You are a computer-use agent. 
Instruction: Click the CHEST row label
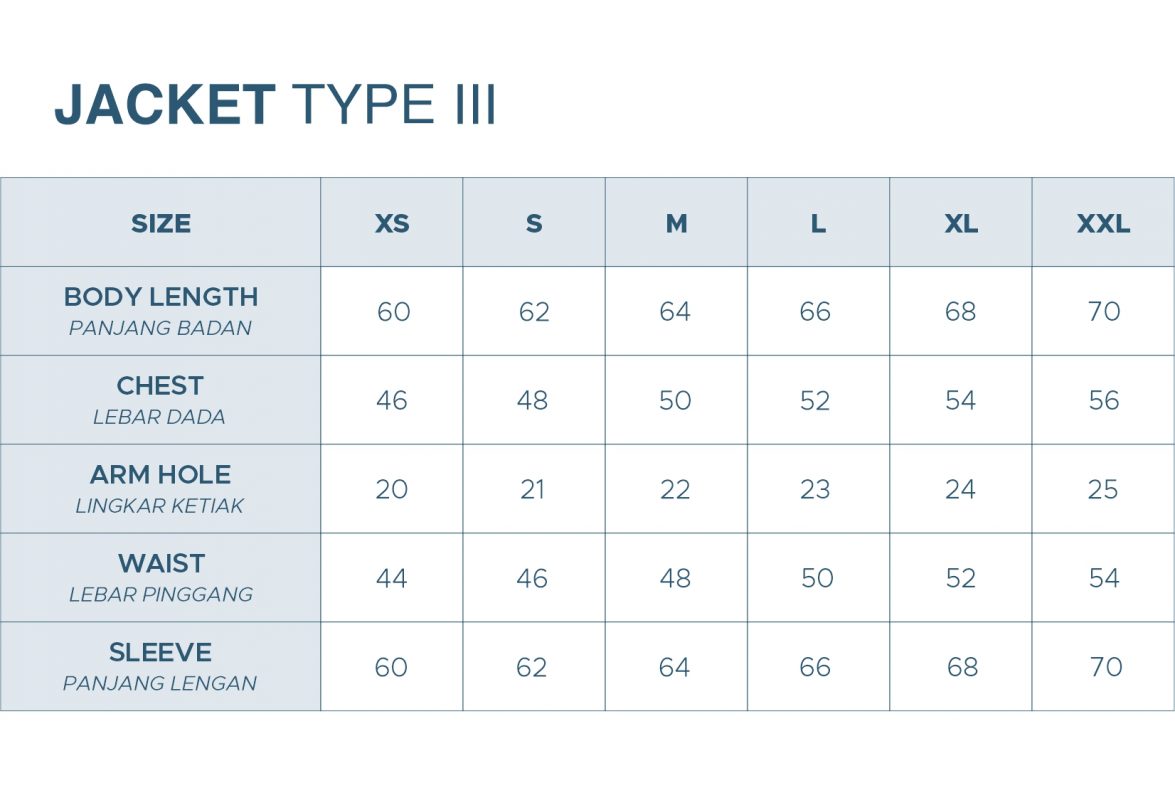[x=160, y=386]
